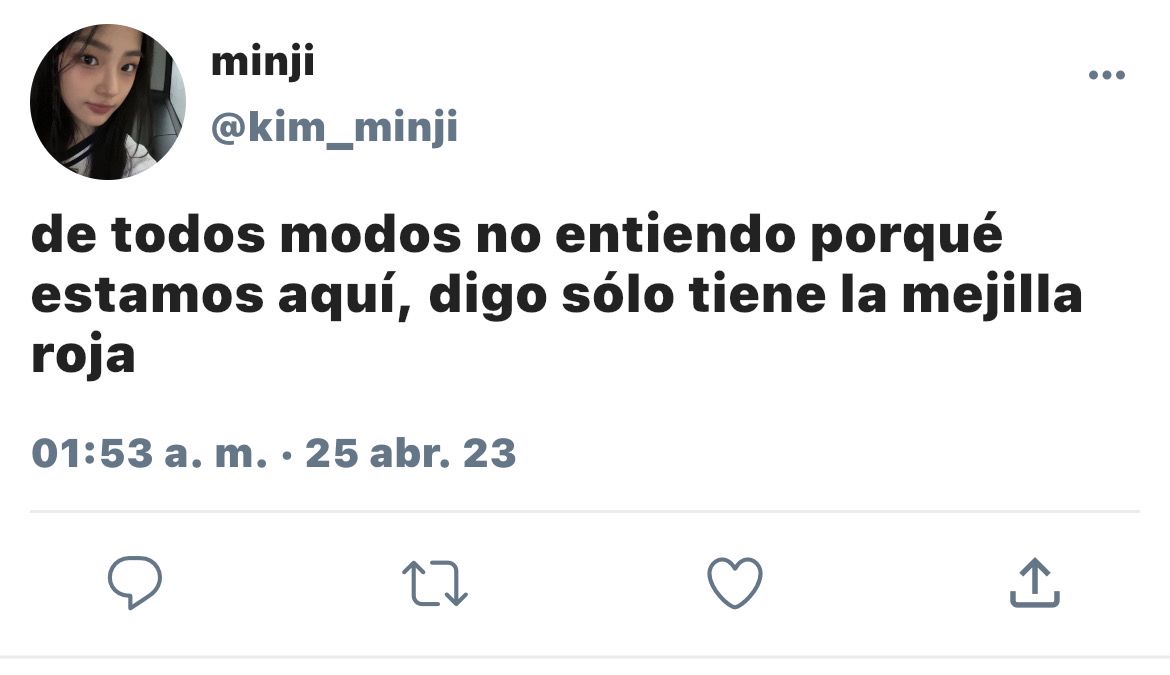Click the phrase 'estamos aquí' in the tweet

[x=222, y=297]
